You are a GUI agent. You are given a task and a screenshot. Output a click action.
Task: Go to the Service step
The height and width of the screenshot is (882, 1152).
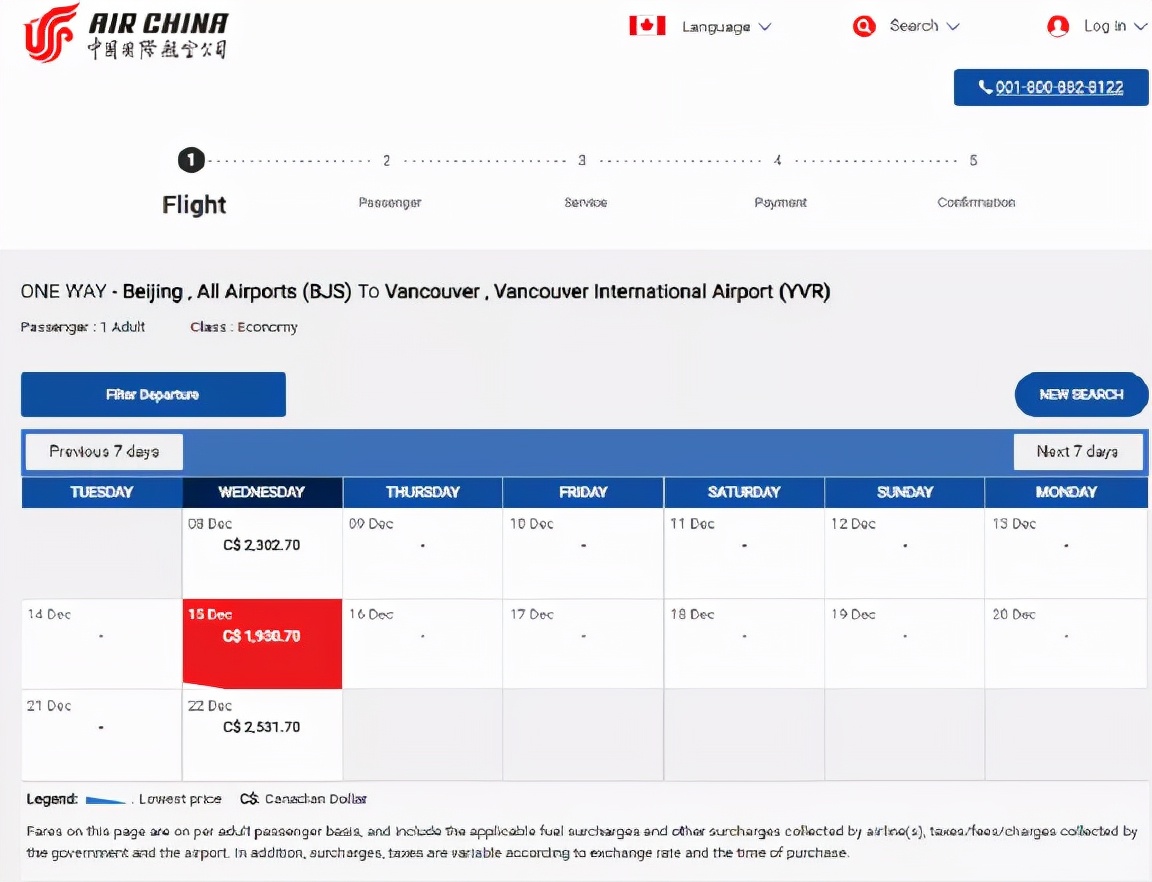click(586, 202)
